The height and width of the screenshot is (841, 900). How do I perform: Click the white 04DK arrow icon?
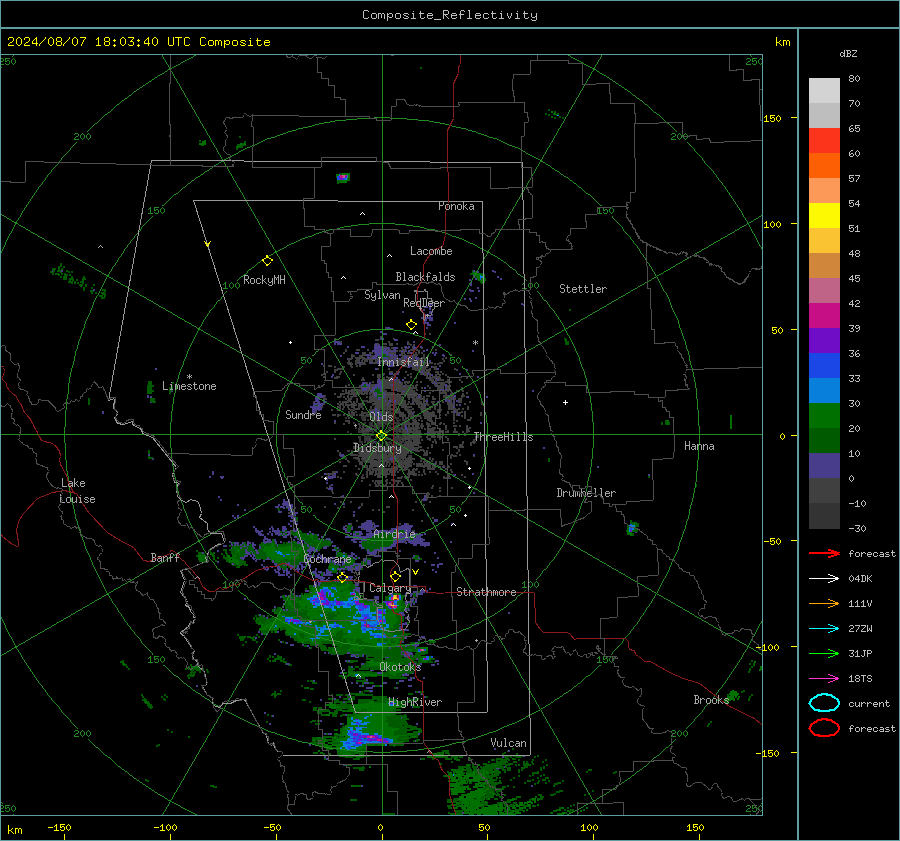[824, 578]
